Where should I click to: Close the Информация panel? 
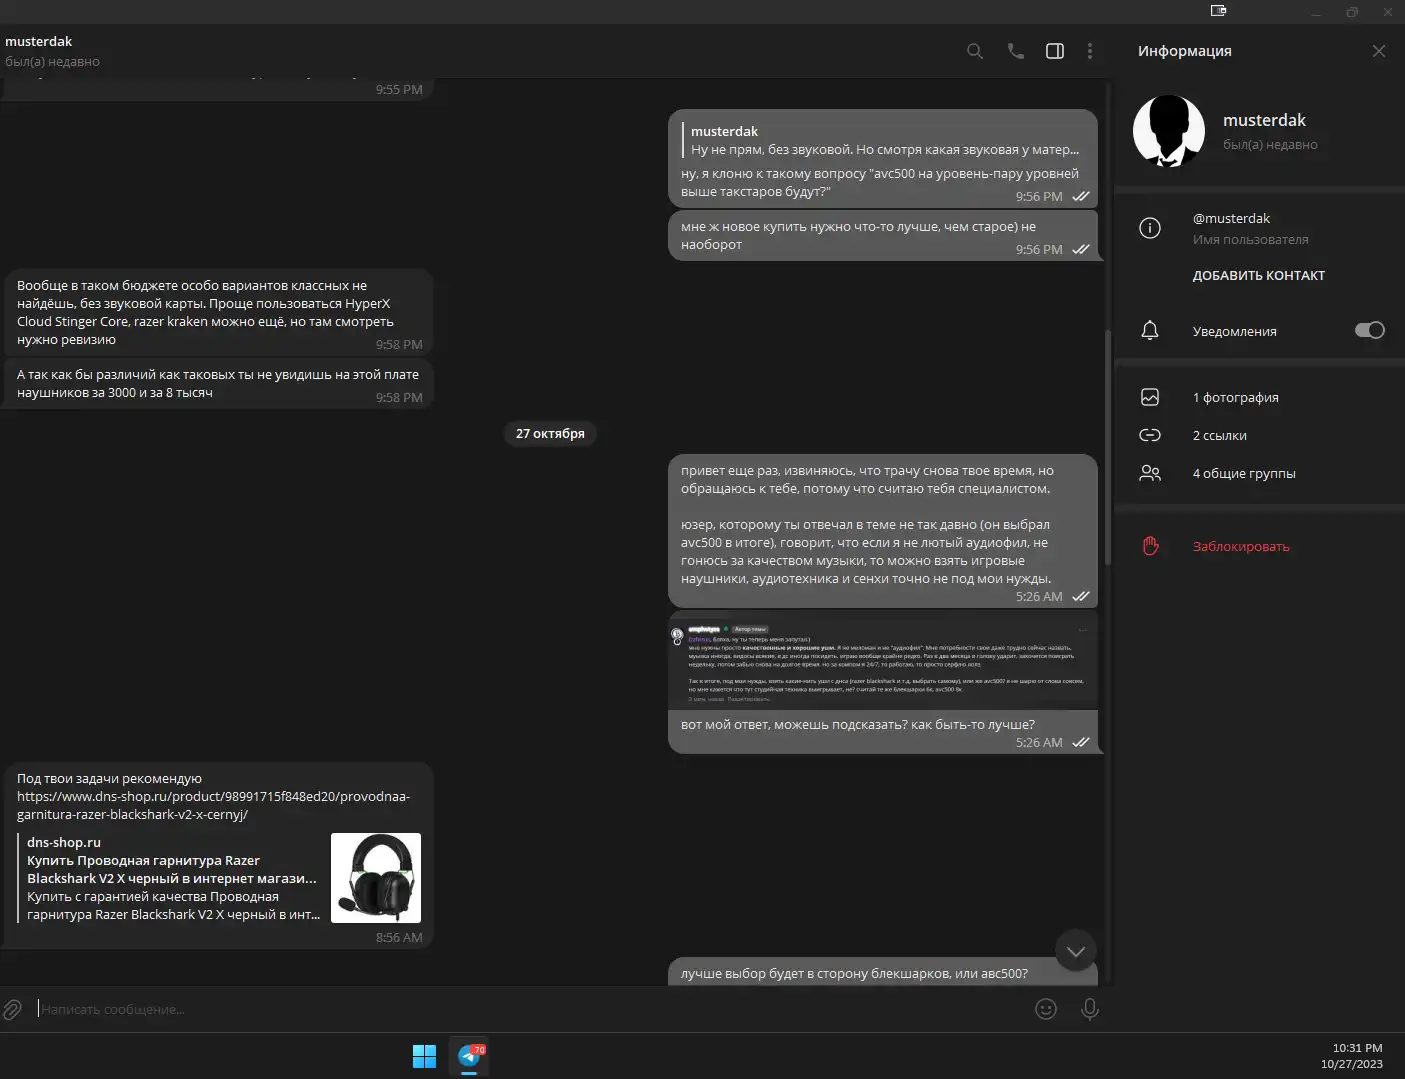[x=1378, y=51]
